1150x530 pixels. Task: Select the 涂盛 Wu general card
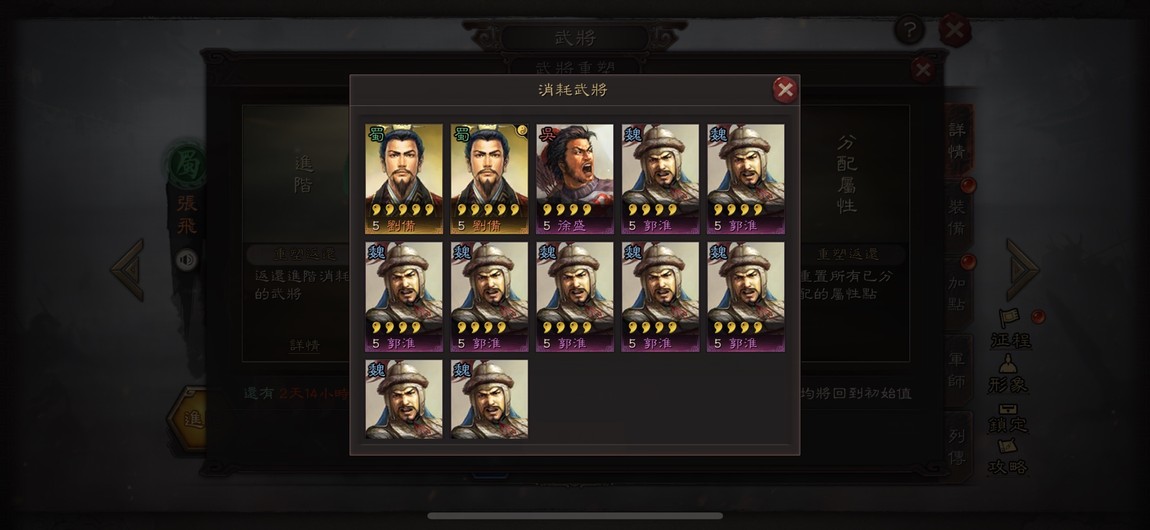[575, 179]
